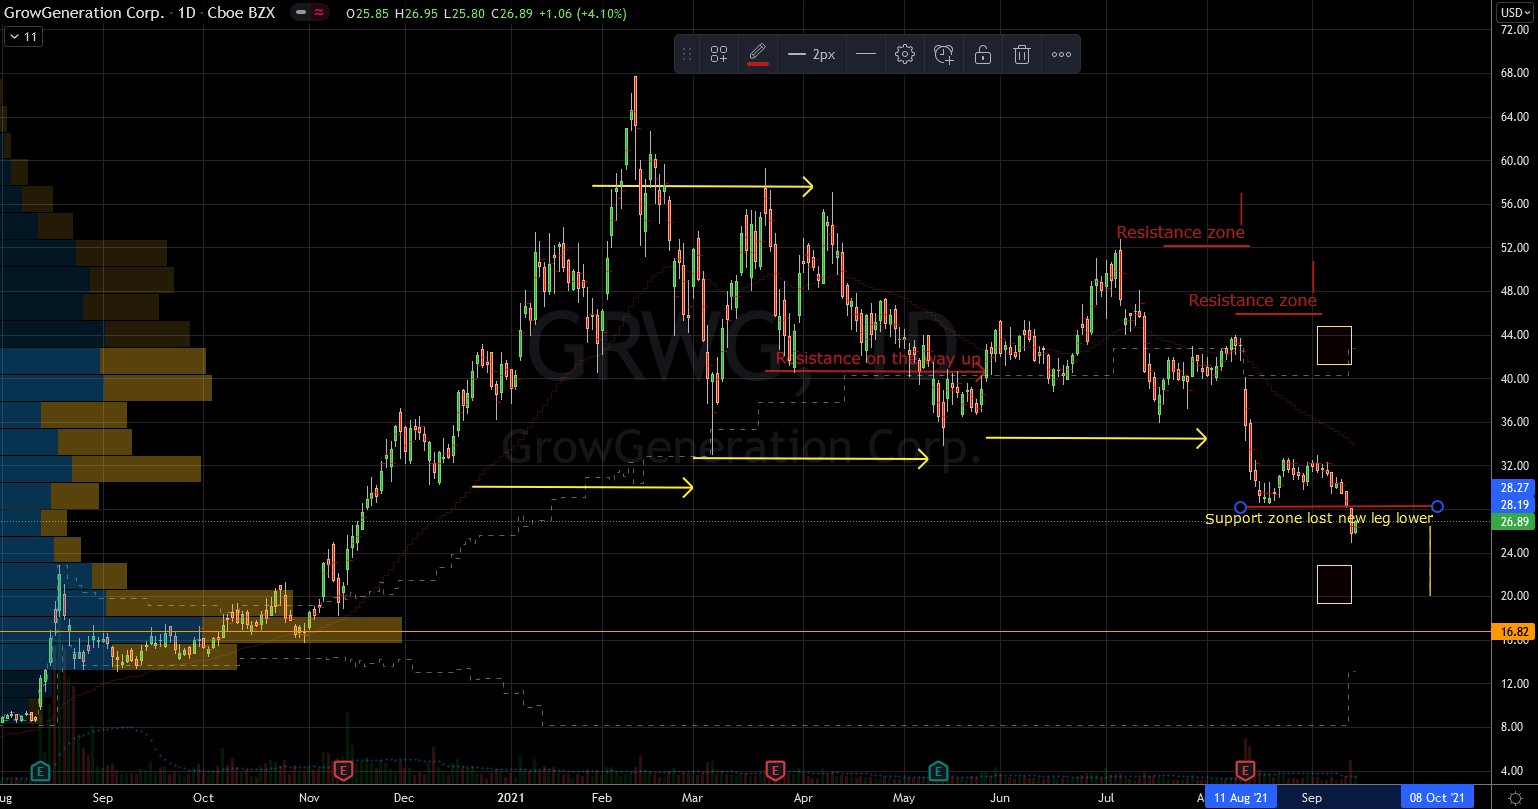Screen dimensions: 1538x809
Task: Click the blue 28.27 price axis label
Action: tap(1515, 487)
